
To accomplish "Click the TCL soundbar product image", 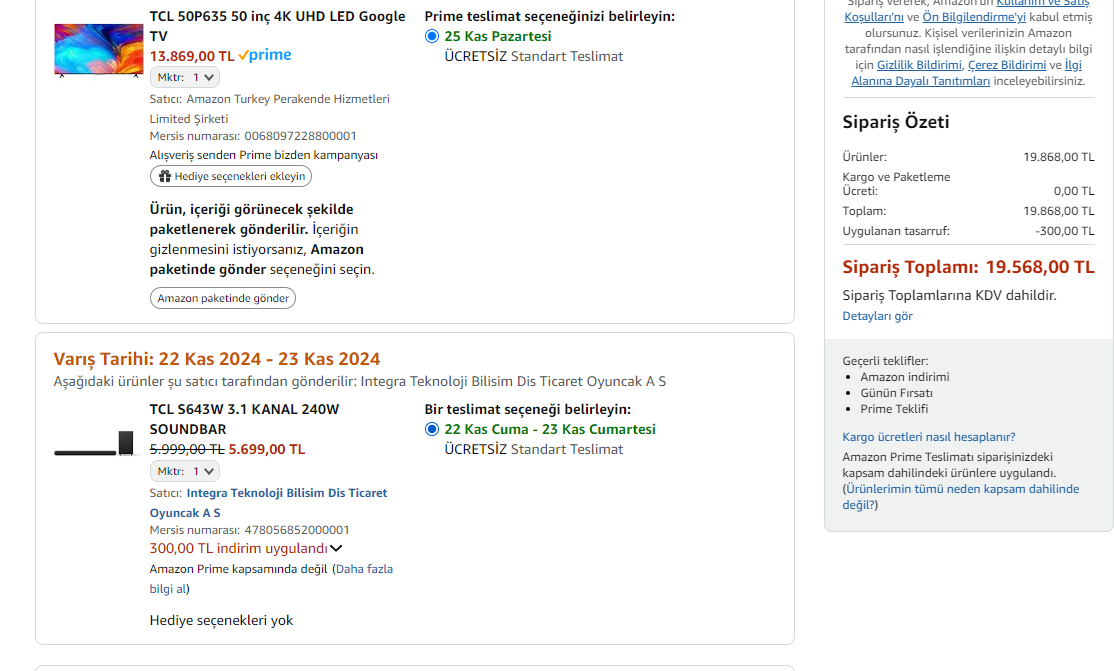I will coord(94,444).
